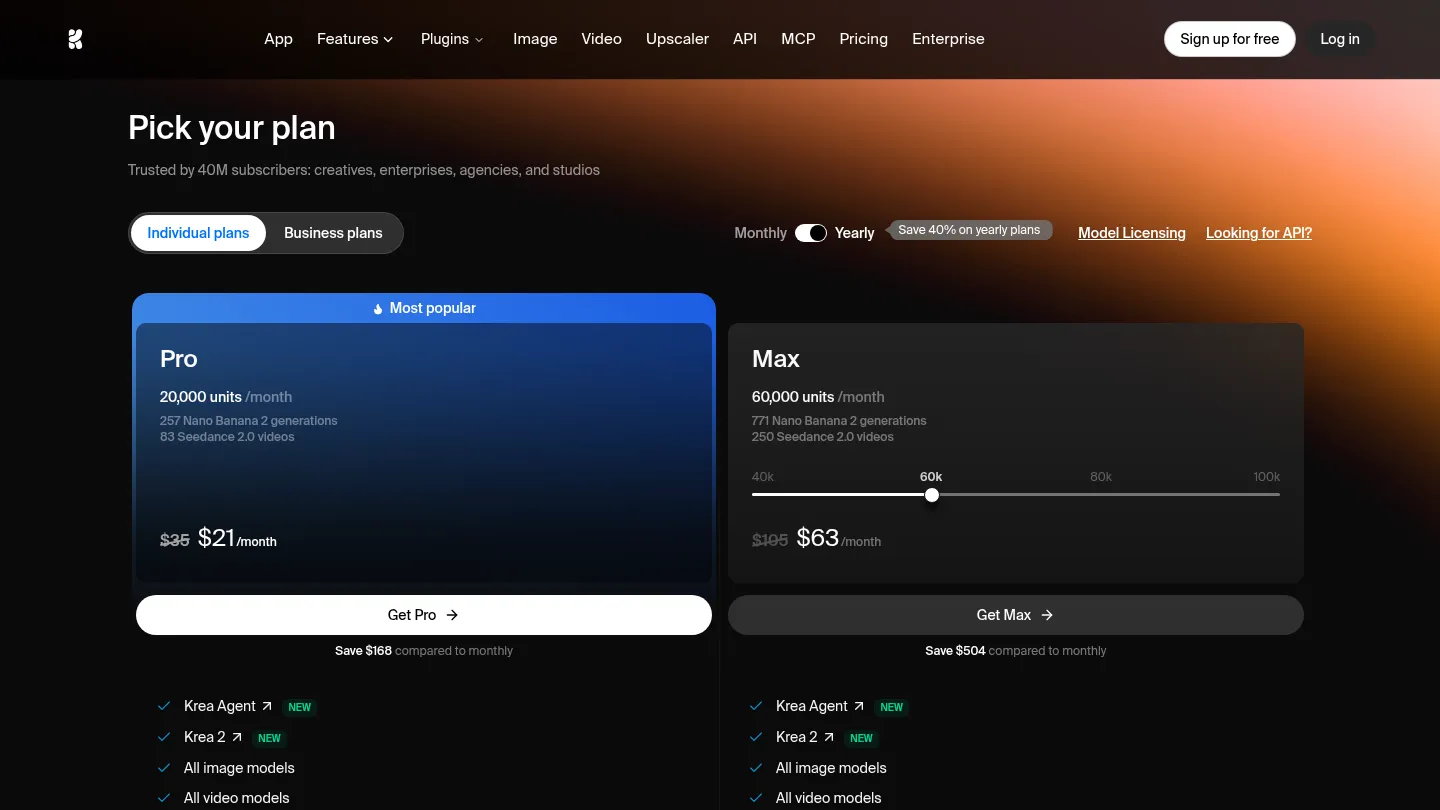The width and height of the screenshot is (1440, 810).
Task: Click the arrow icon in Get Max
Action: [x=1047, y=615]
